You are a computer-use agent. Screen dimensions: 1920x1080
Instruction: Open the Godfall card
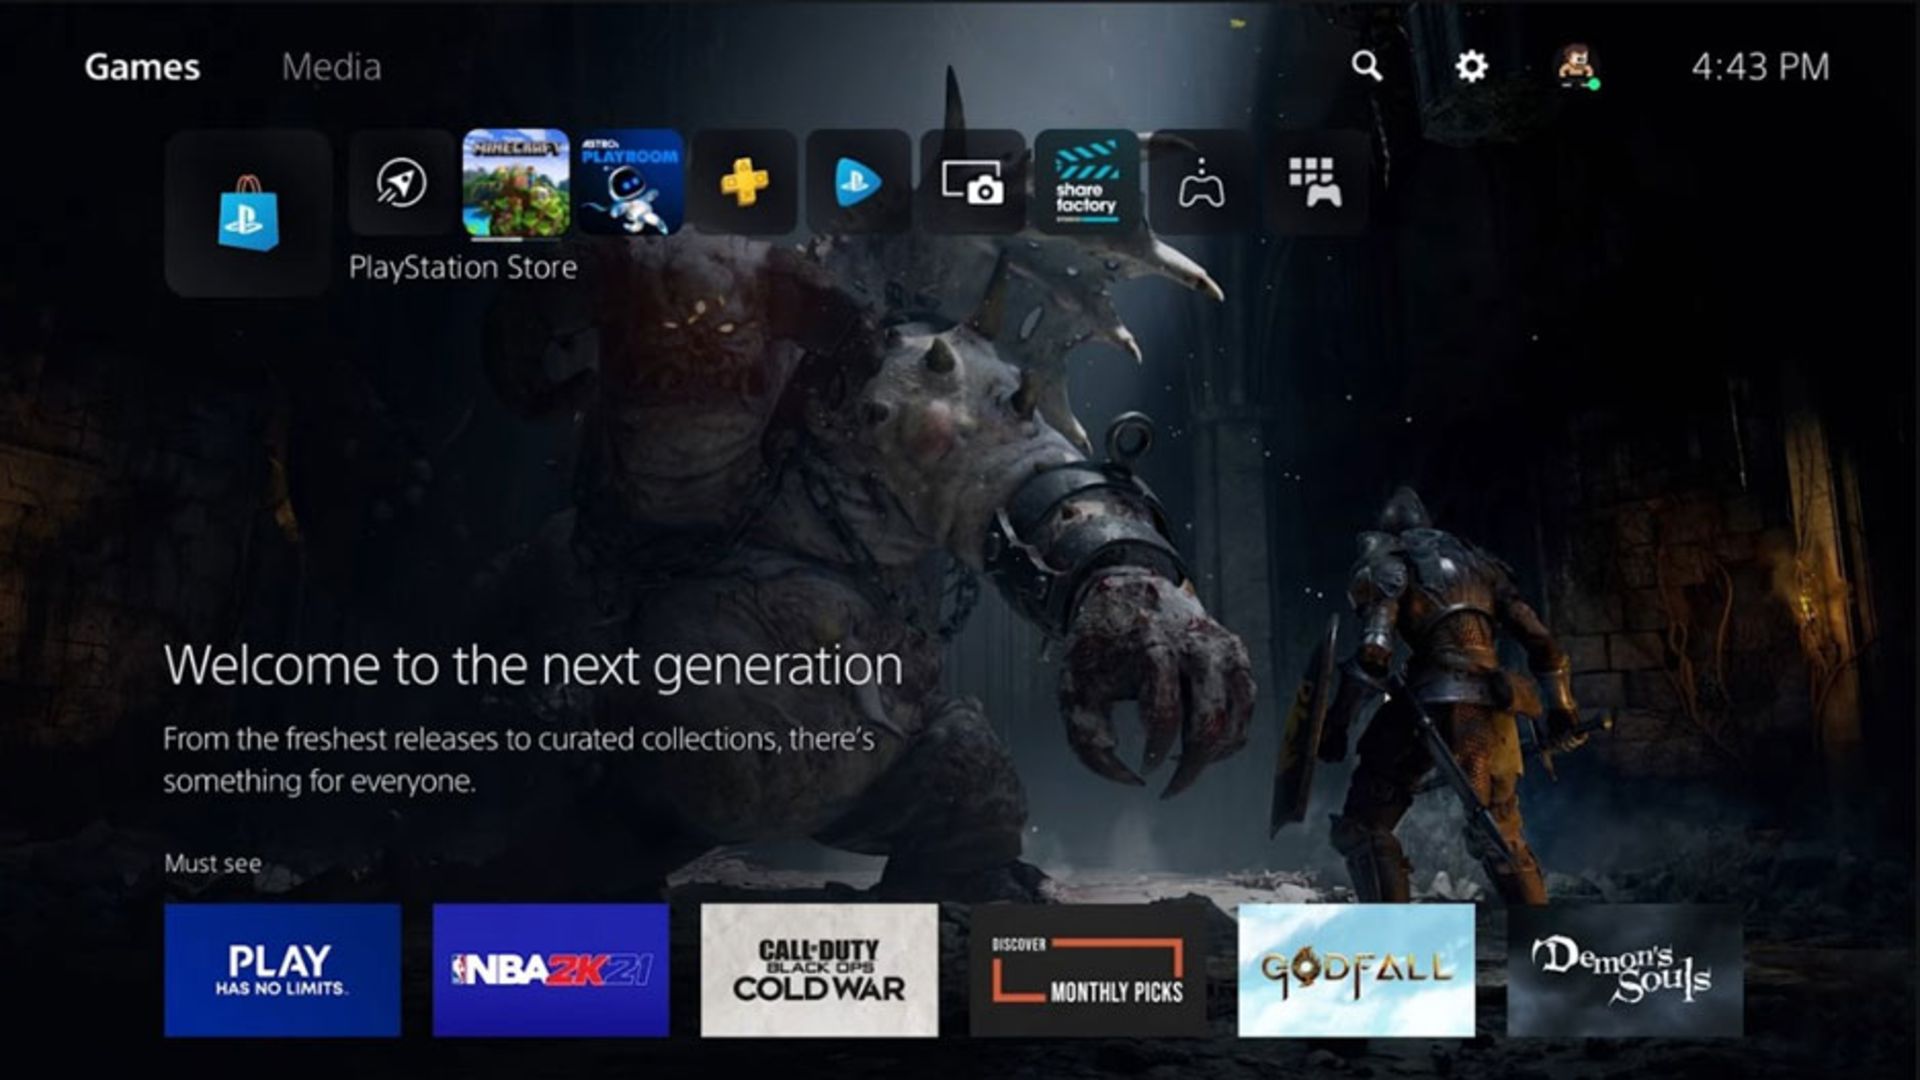point(1356,970)
